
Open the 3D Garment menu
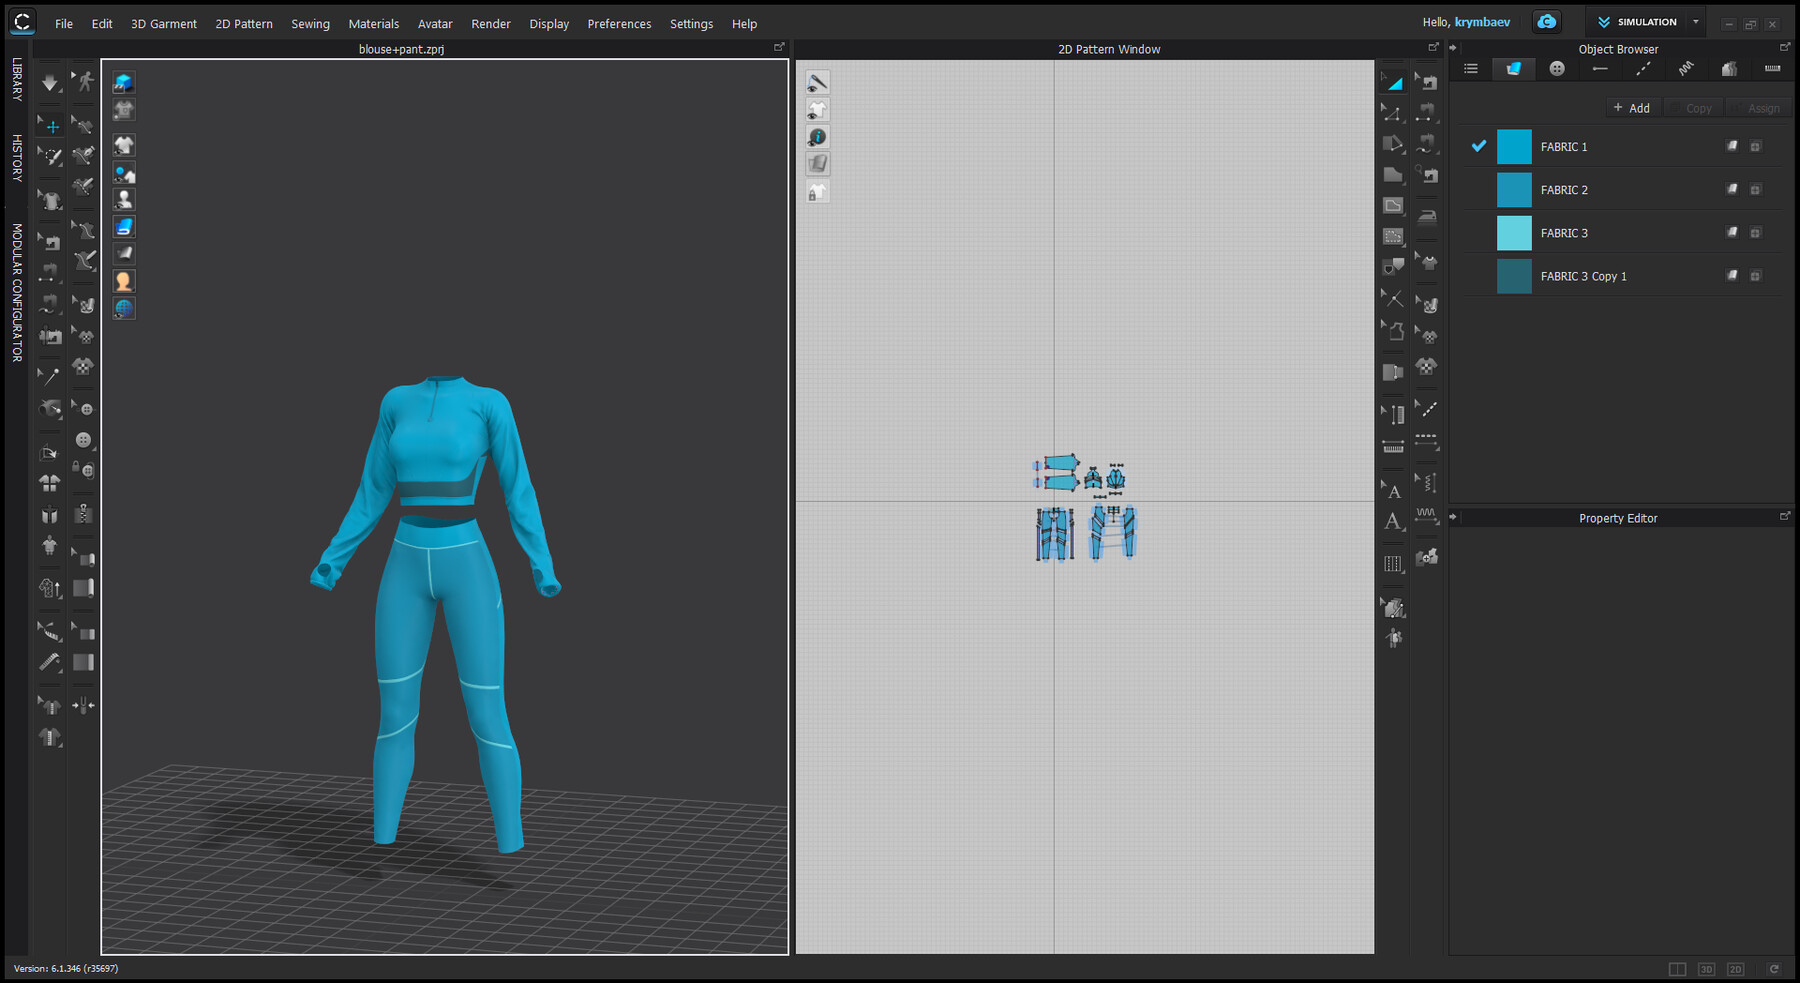(164, 24)
